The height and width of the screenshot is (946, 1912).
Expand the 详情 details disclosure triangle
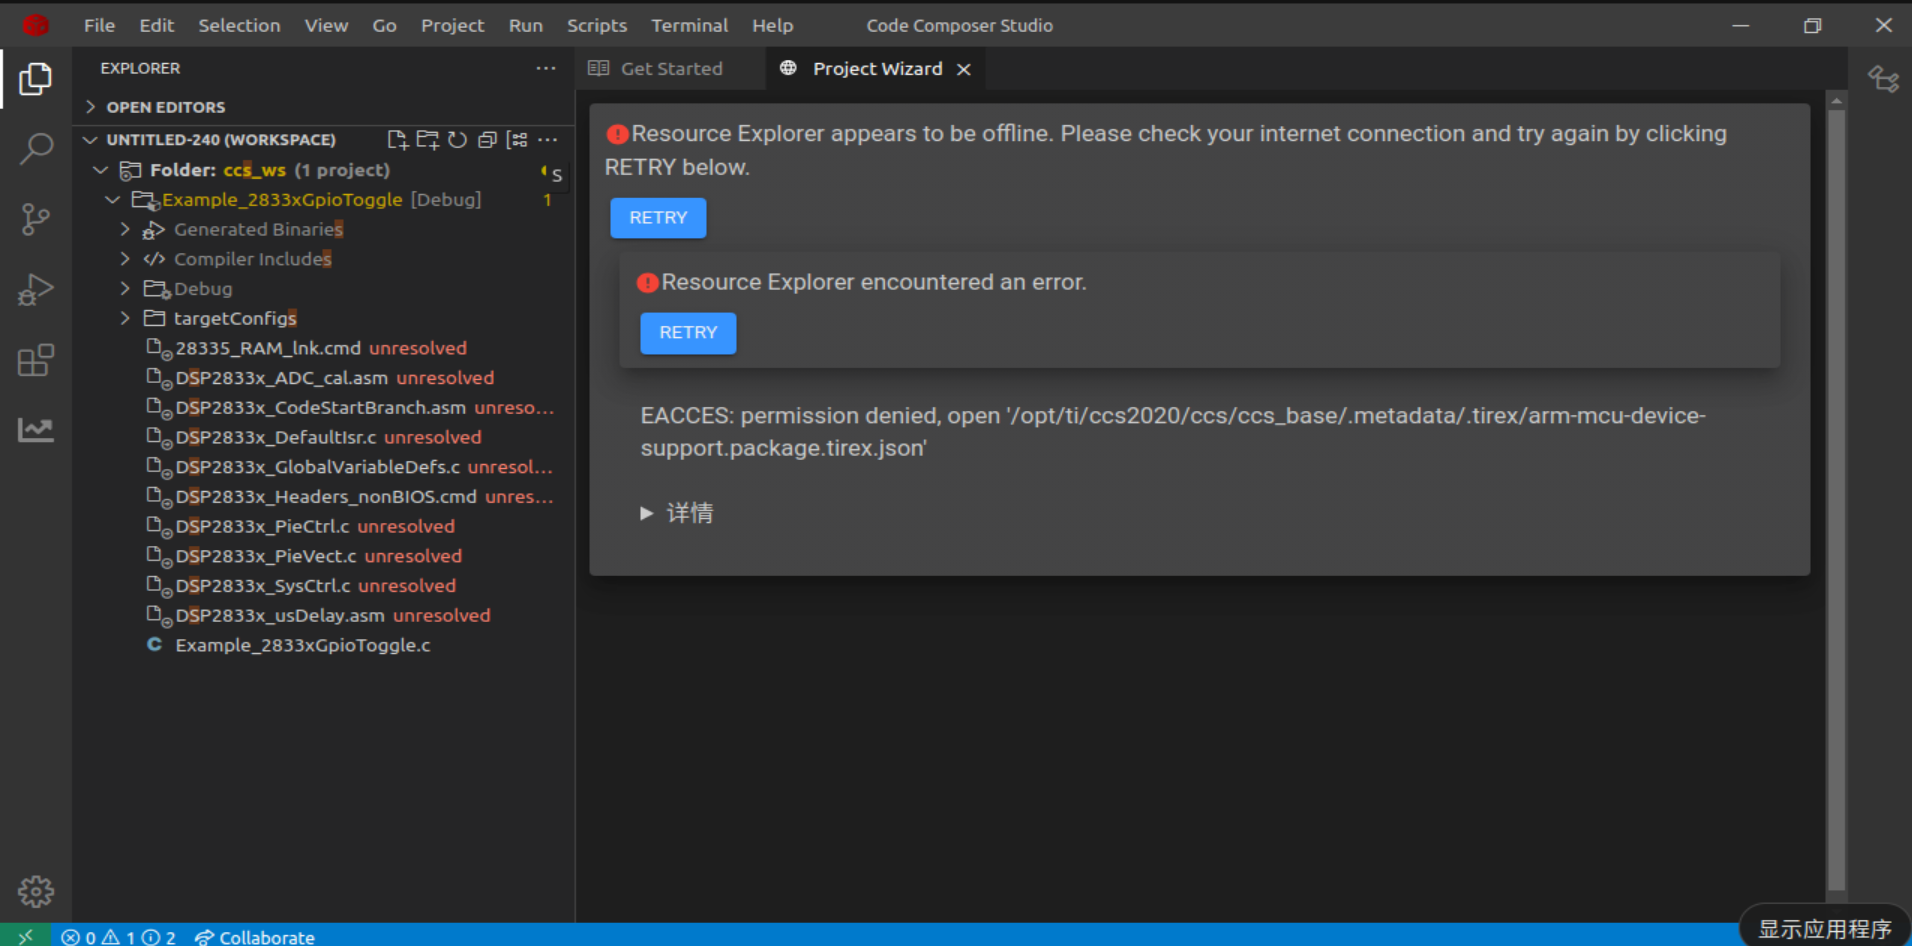click(646, 513)
